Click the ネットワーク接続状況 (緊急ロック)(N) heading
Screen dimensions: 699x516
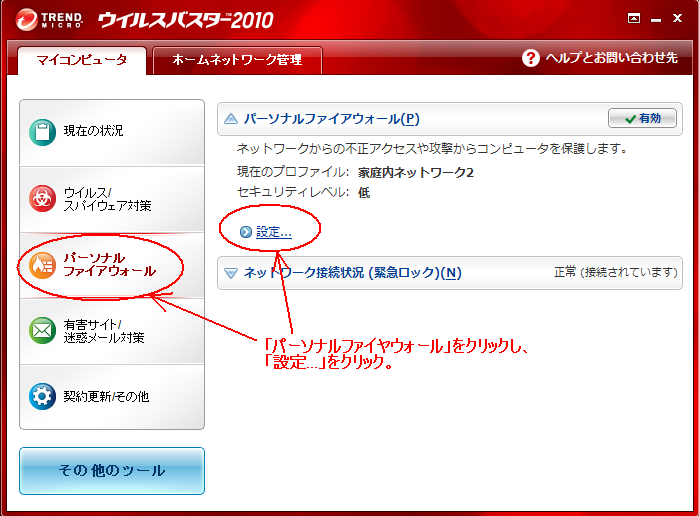point(352,273)
